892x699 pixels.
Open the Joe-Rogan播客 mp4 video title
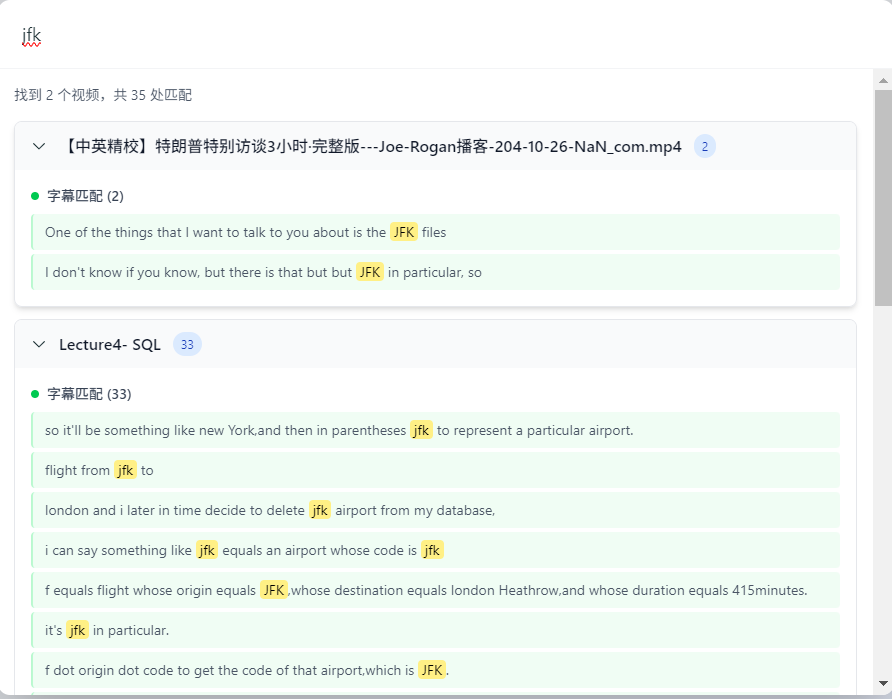(x=370, y=146)
